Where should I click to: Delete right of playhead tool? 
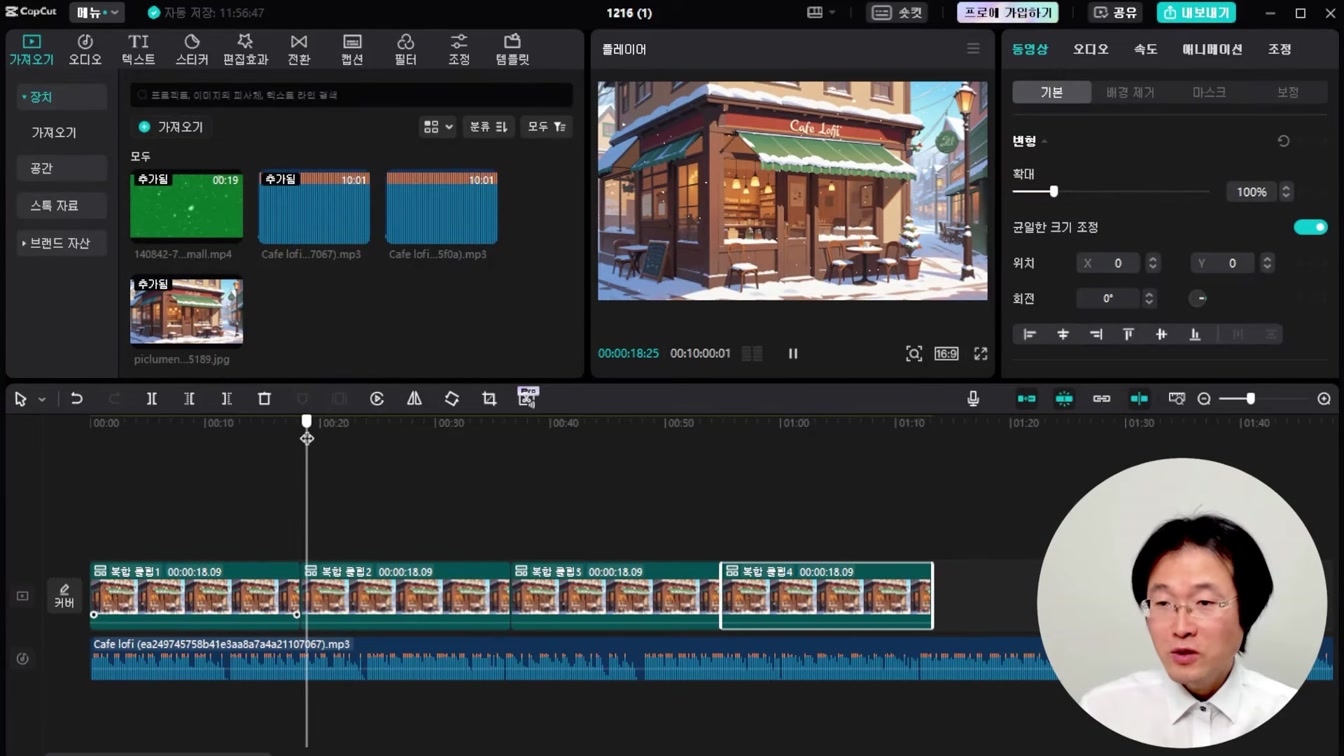[x=227, y=399]
